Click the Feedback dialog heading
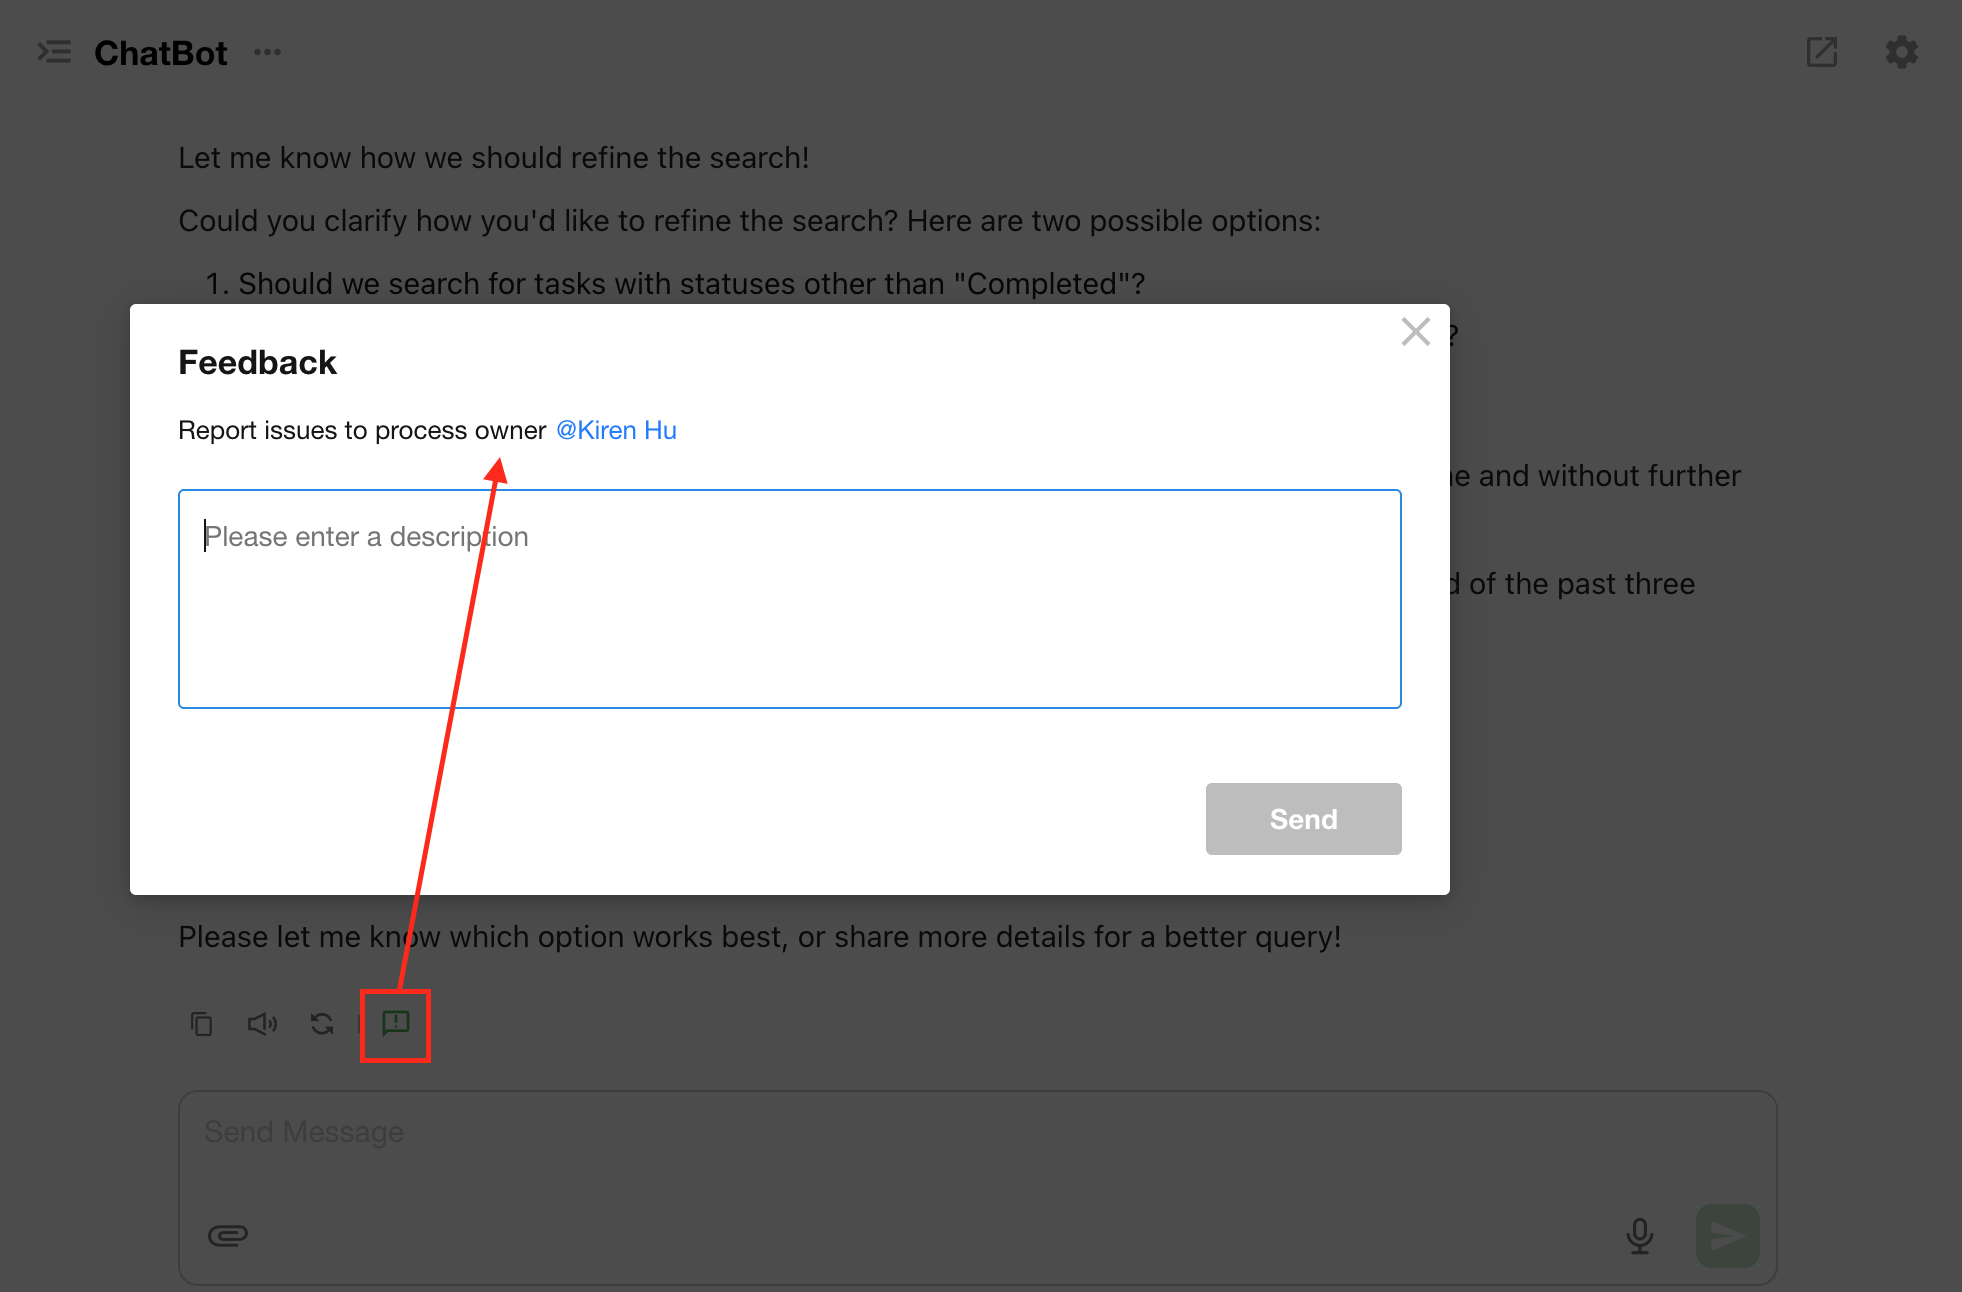The height and width of the screenshot is (1292, 1962). (x=257, y=363)
